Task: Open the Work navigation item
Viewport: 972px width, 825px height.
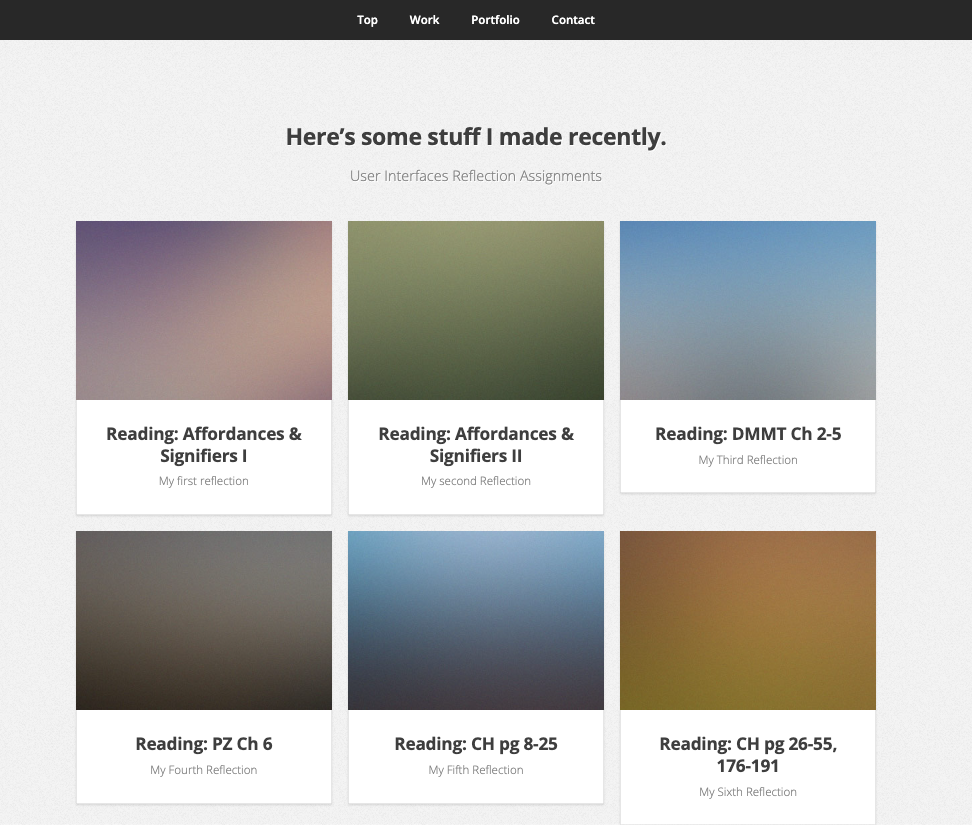Action: (424, 20)
